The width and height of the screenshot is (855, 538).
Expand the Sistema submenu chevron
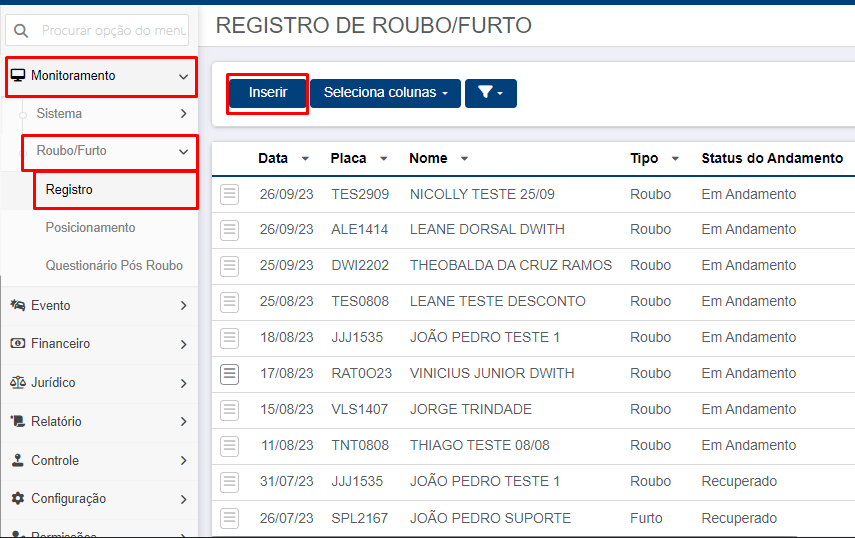point(184,113)
